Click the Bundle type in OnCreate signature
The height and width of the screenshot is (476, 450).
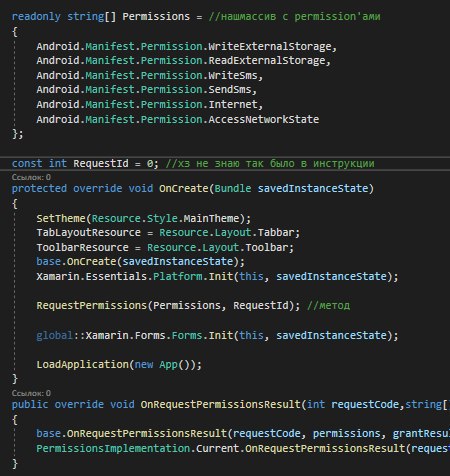(233, 188)
